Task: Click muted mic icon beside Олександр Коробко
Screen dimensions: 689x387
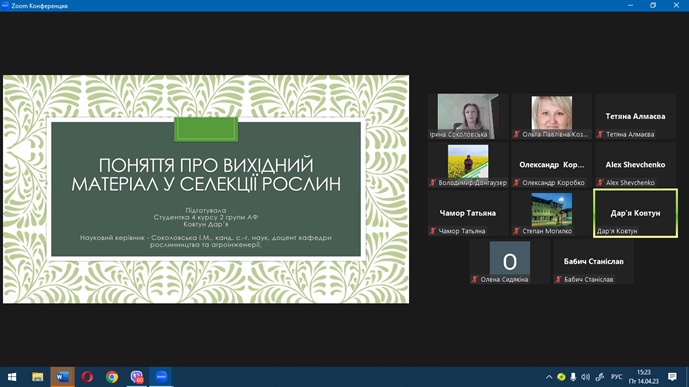Action: coord(517,183)
